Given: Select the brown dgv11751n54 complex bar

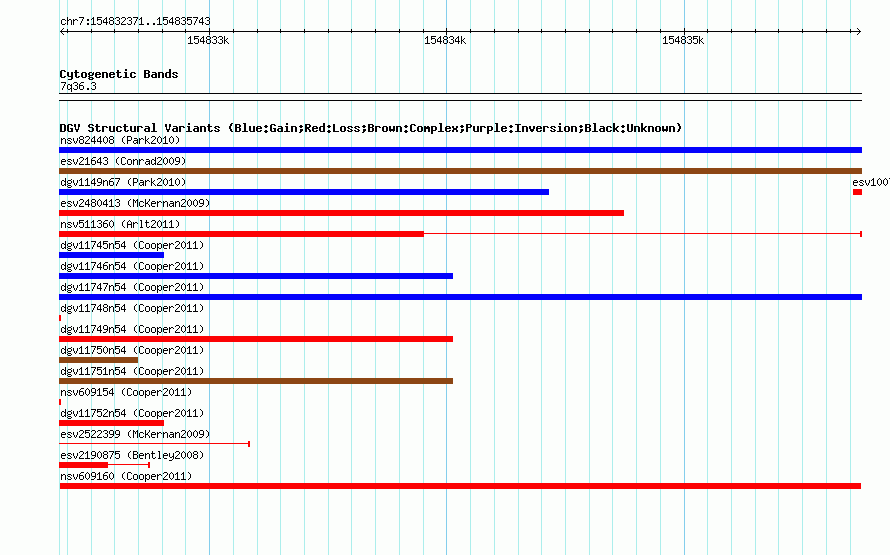Looking at the screenshot, I should [x=256, y=381].
